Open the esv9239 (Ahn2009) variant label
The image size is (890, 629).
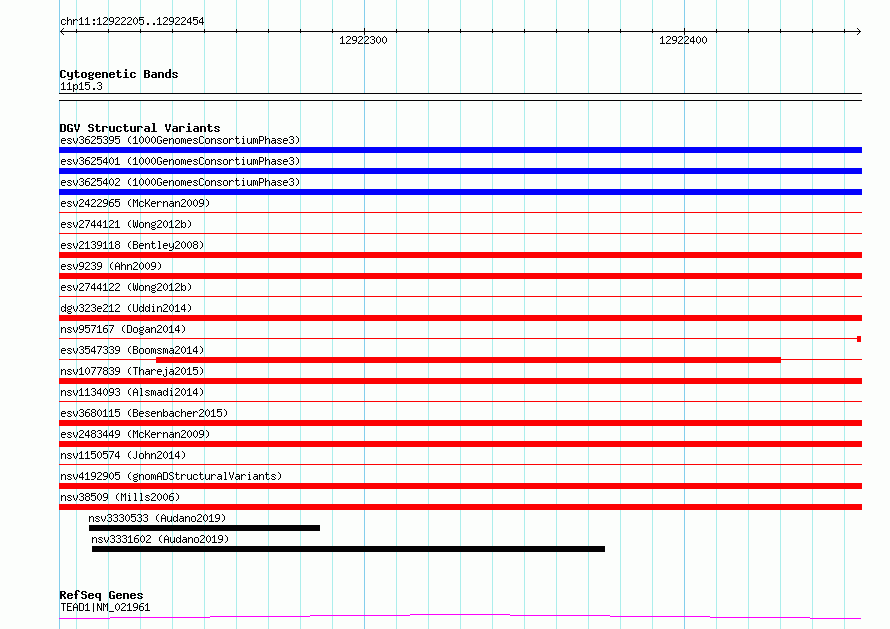(111, 266)
